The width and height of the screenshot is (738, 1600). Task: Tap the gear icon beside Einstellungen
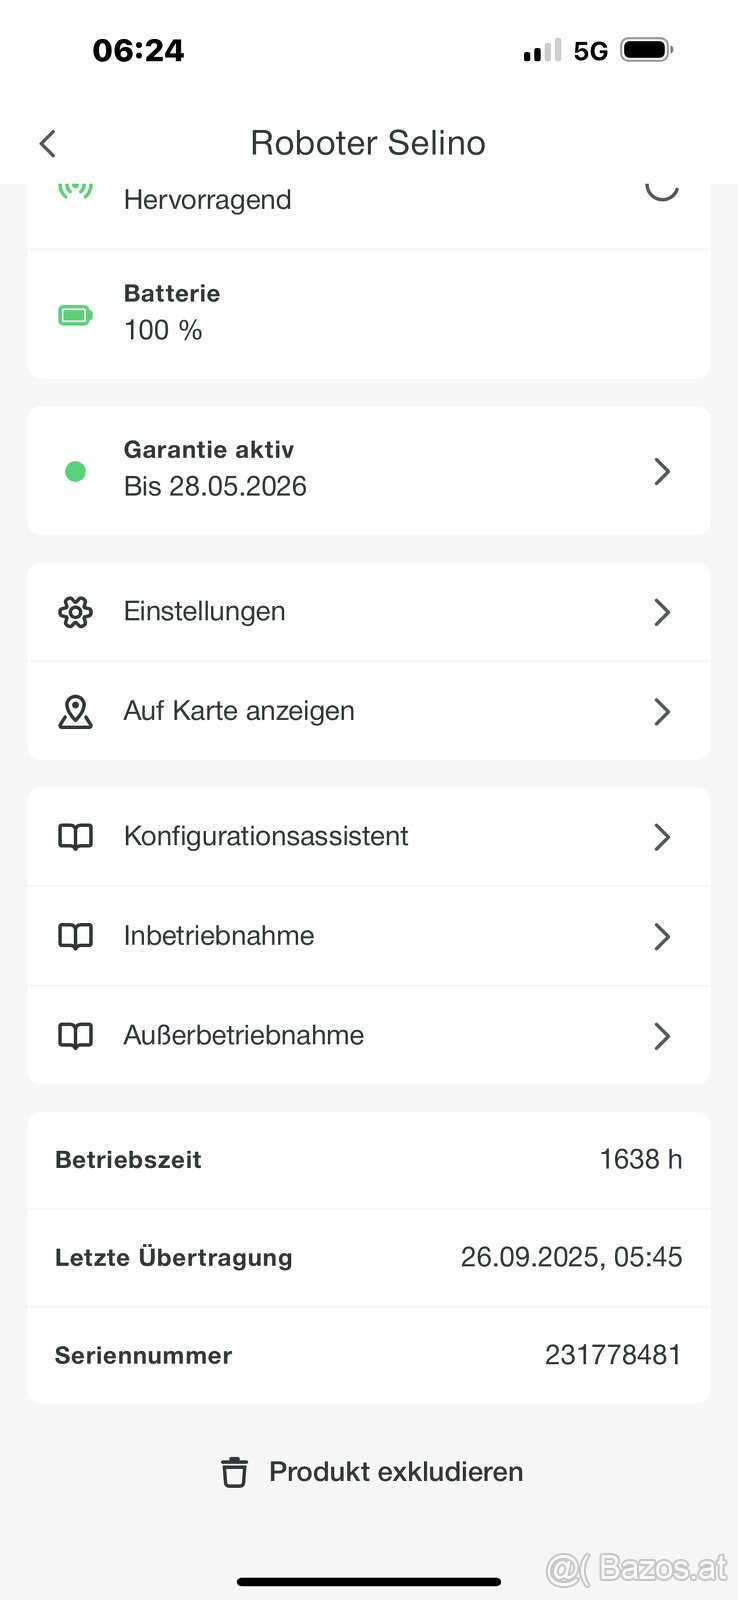coord(75,612)
